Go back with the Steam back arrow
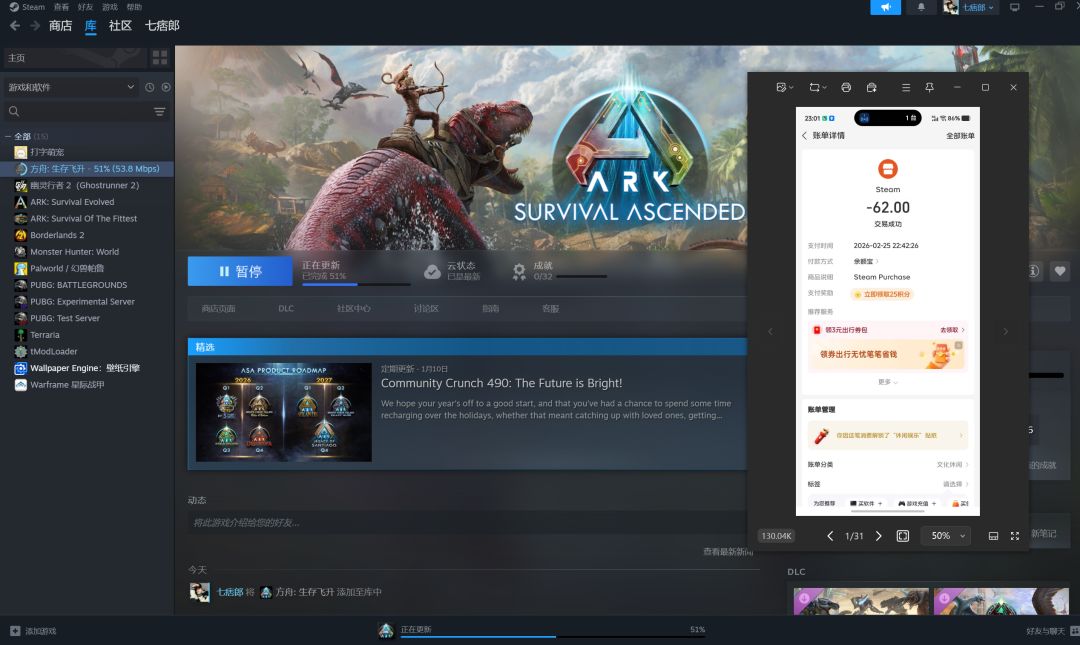Screen dimensions: 1080x645 point(15,25)
